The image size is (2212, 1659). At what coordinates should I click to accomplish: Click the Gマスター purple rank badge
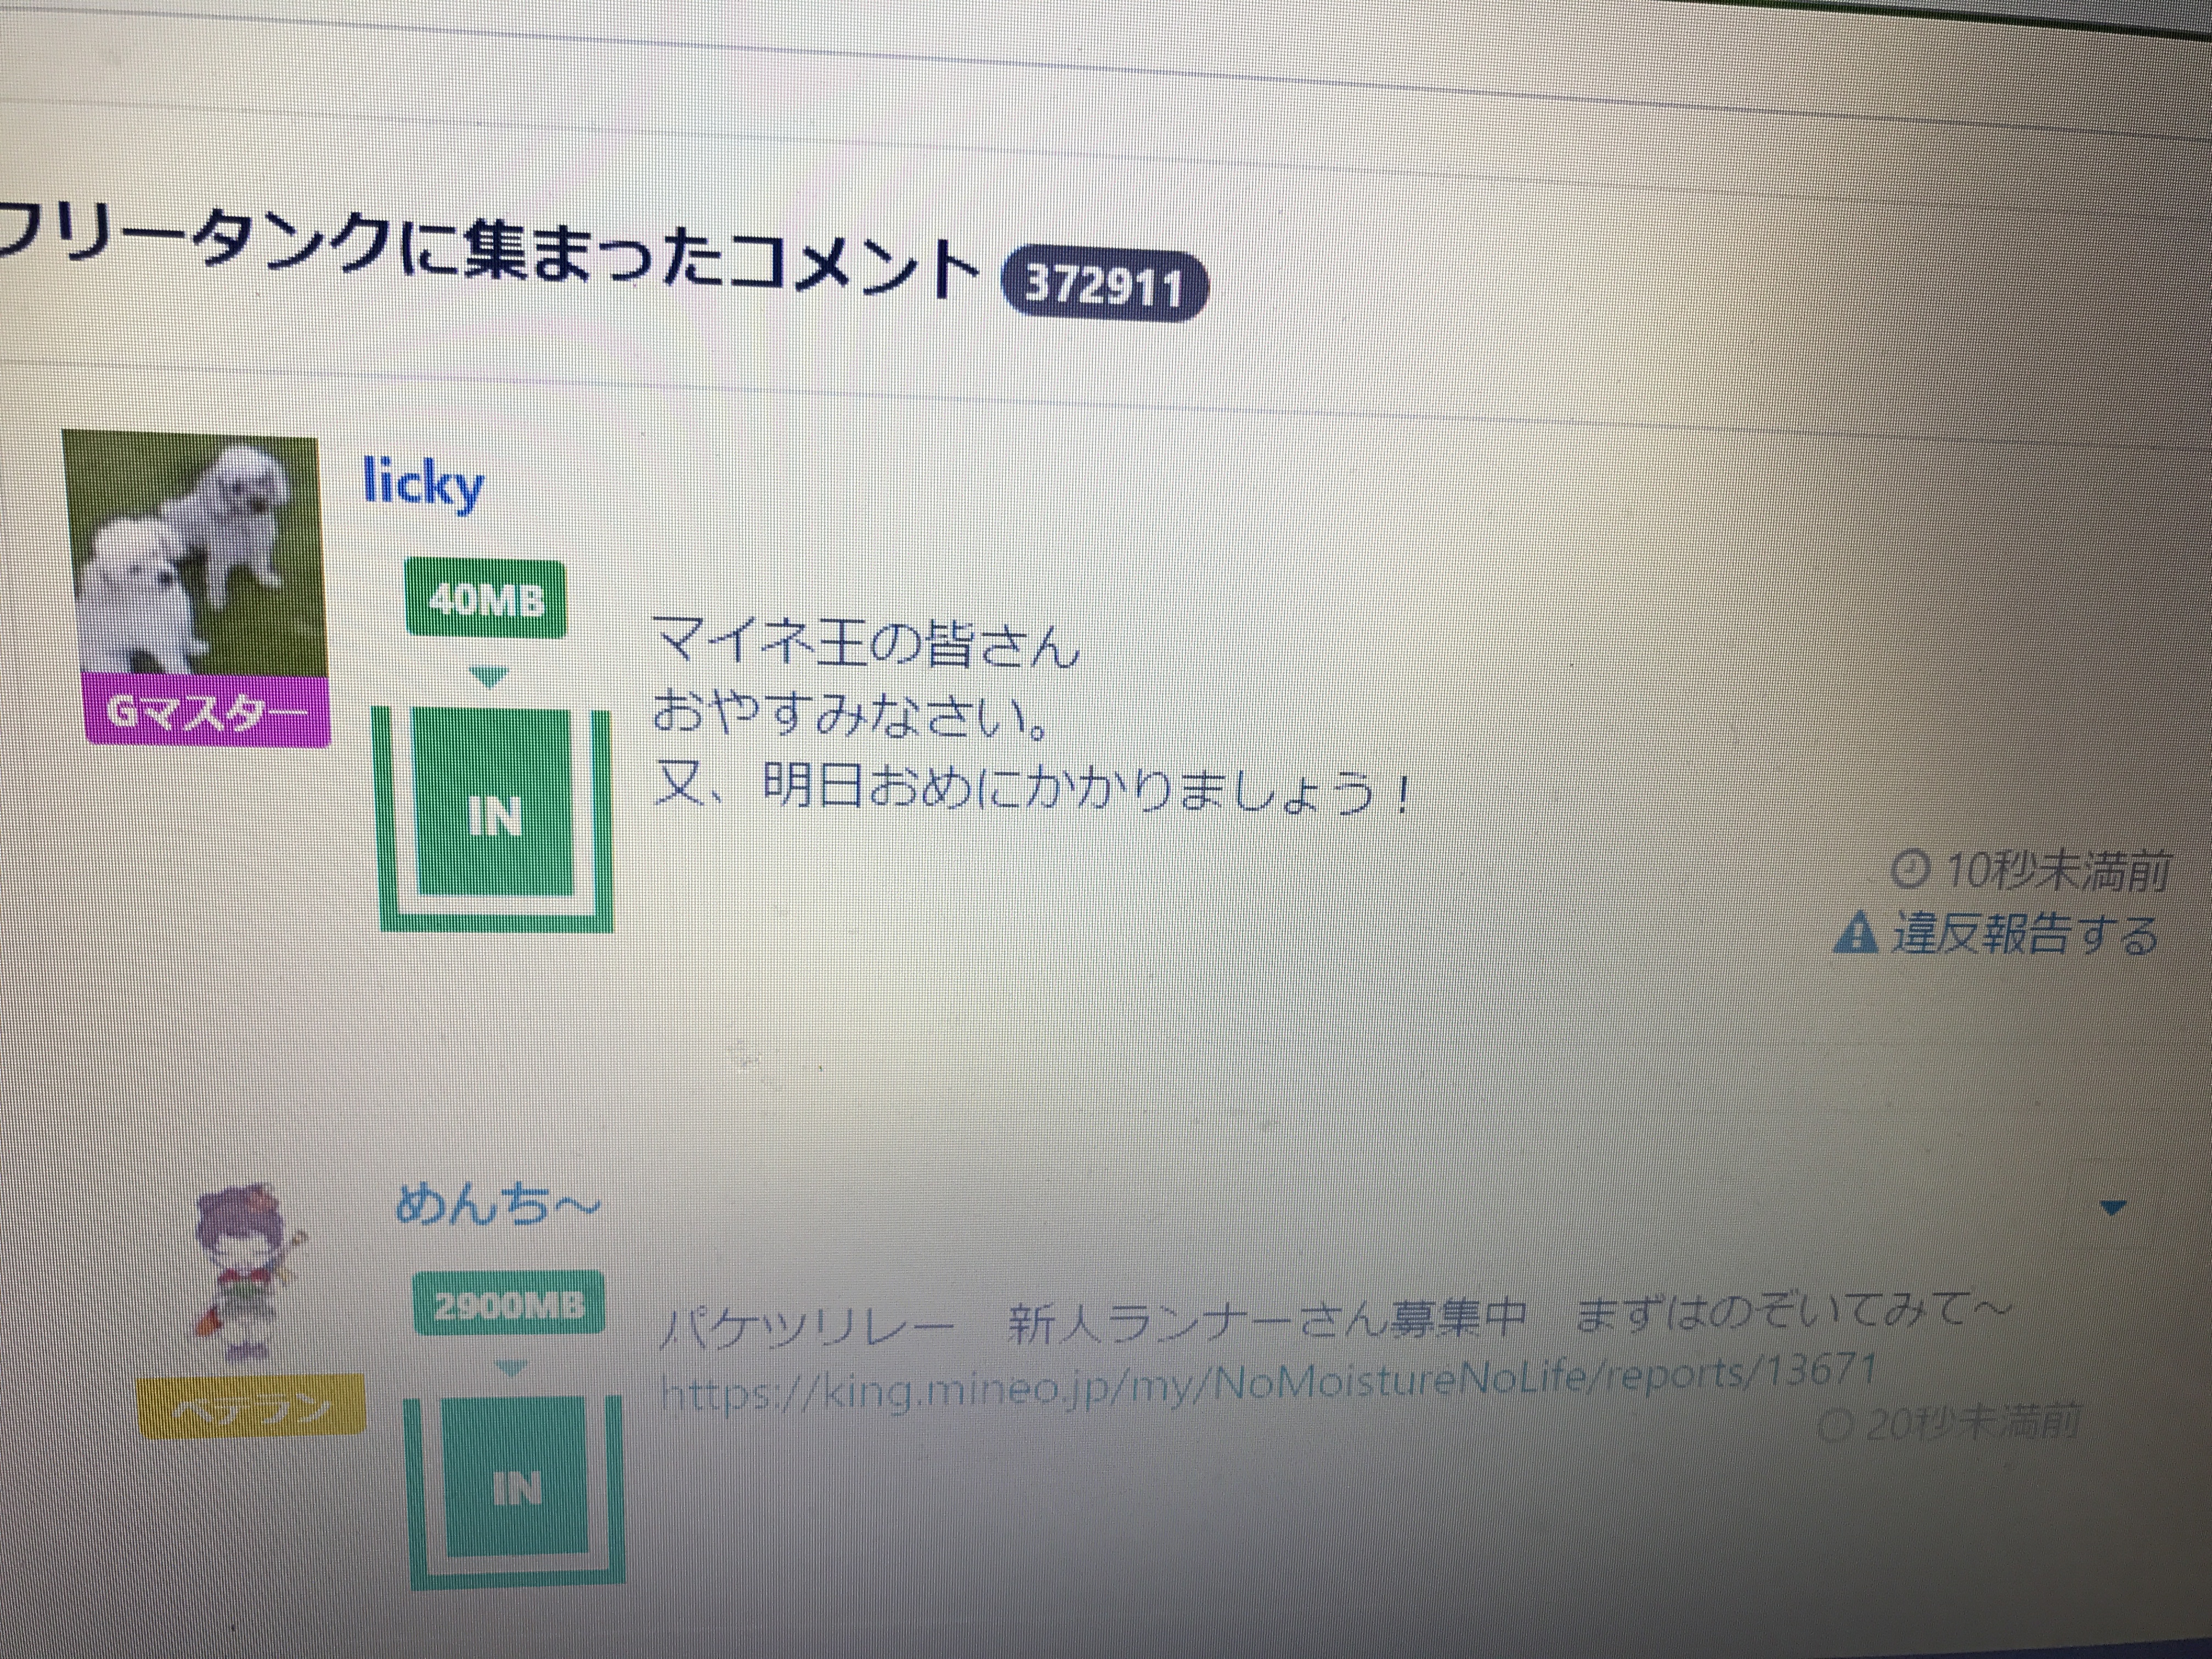[x=208, y=712]
